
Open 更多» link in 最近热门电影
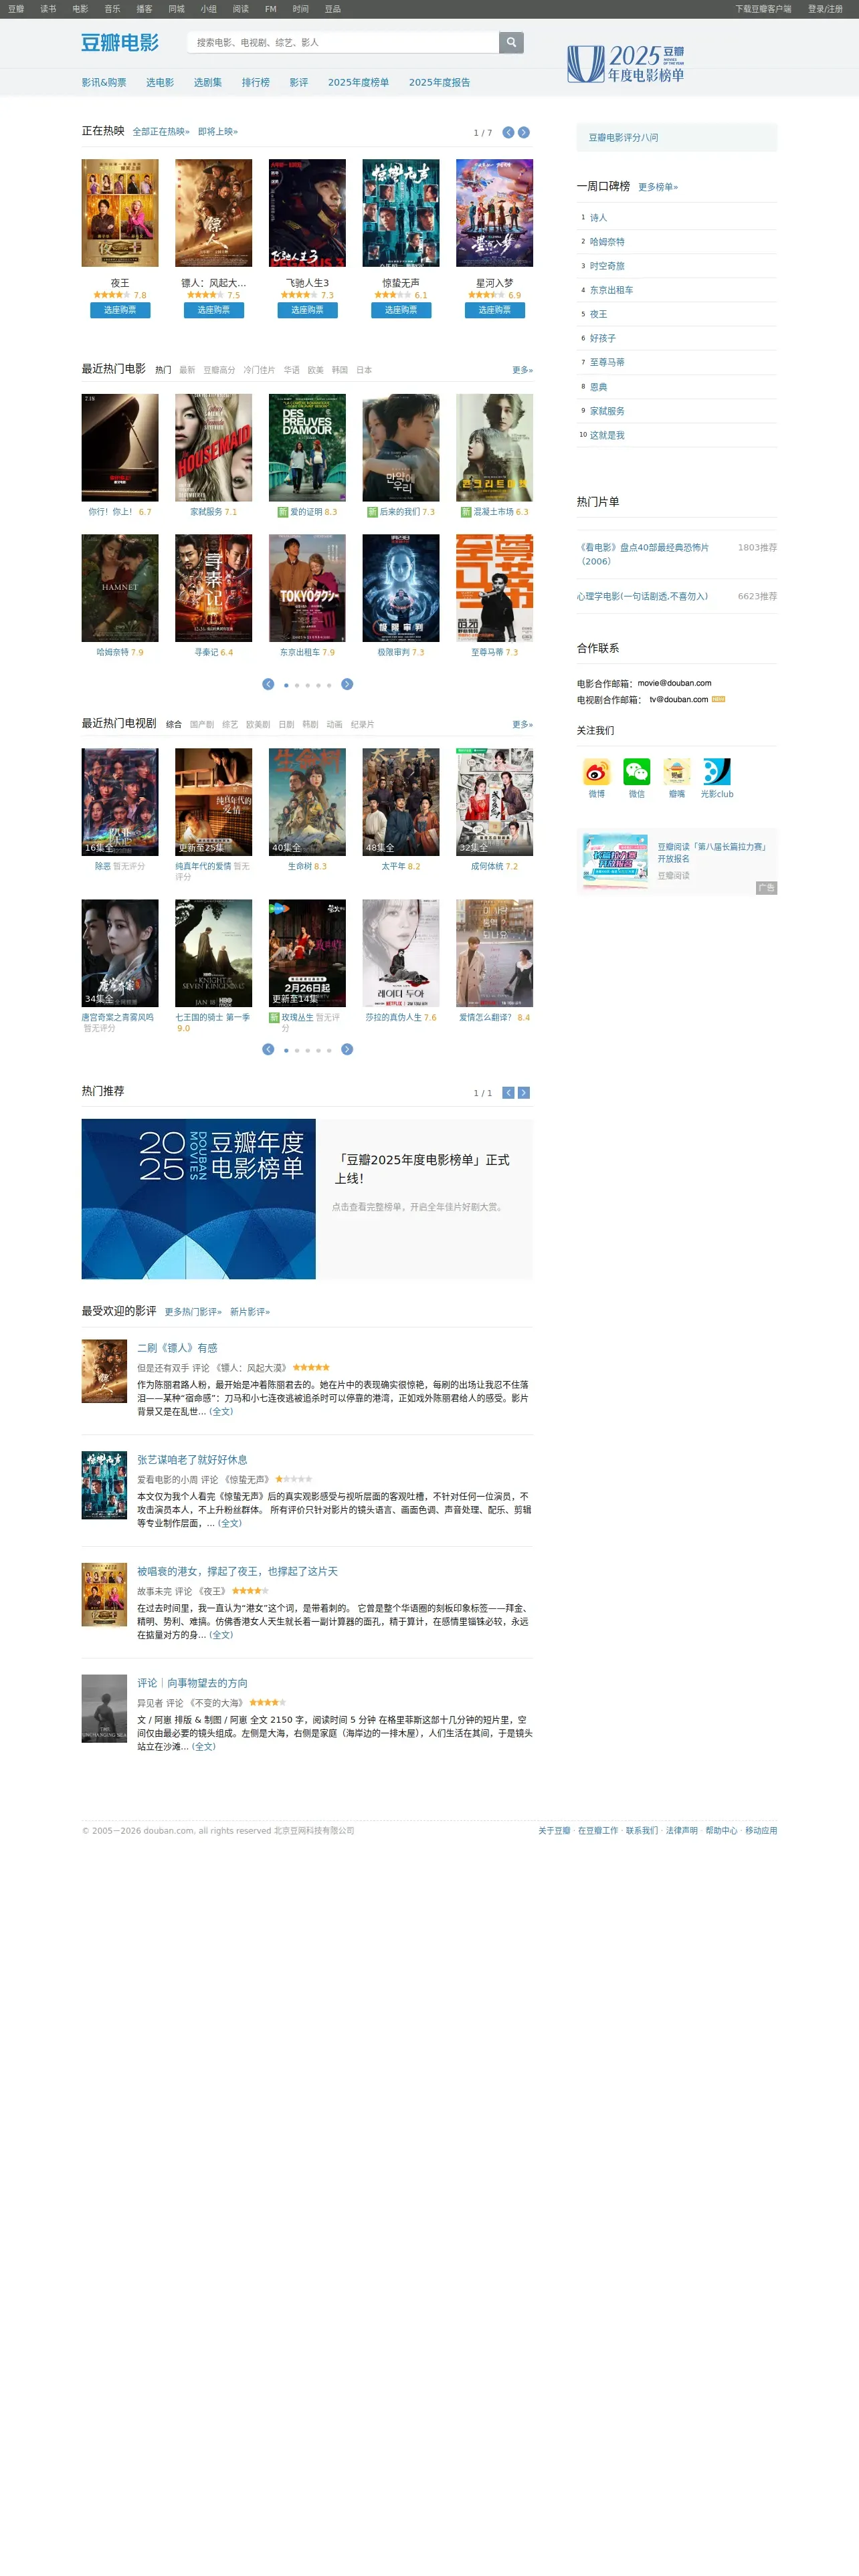coord(522,370)
